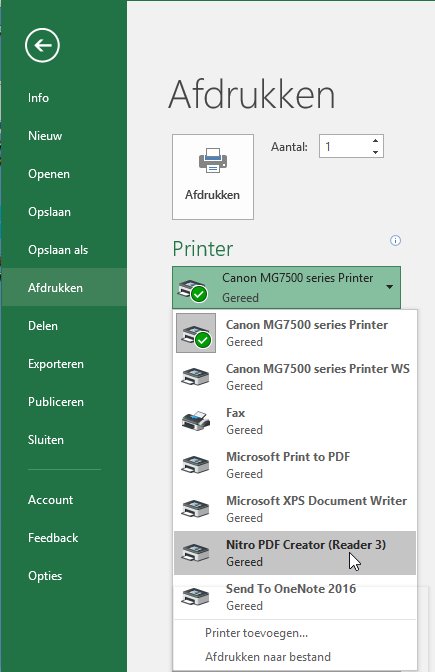Screen dimensions: 435x672
Task: Select Canon MG7500 series Printer in list
Action: tap(295, 333)
